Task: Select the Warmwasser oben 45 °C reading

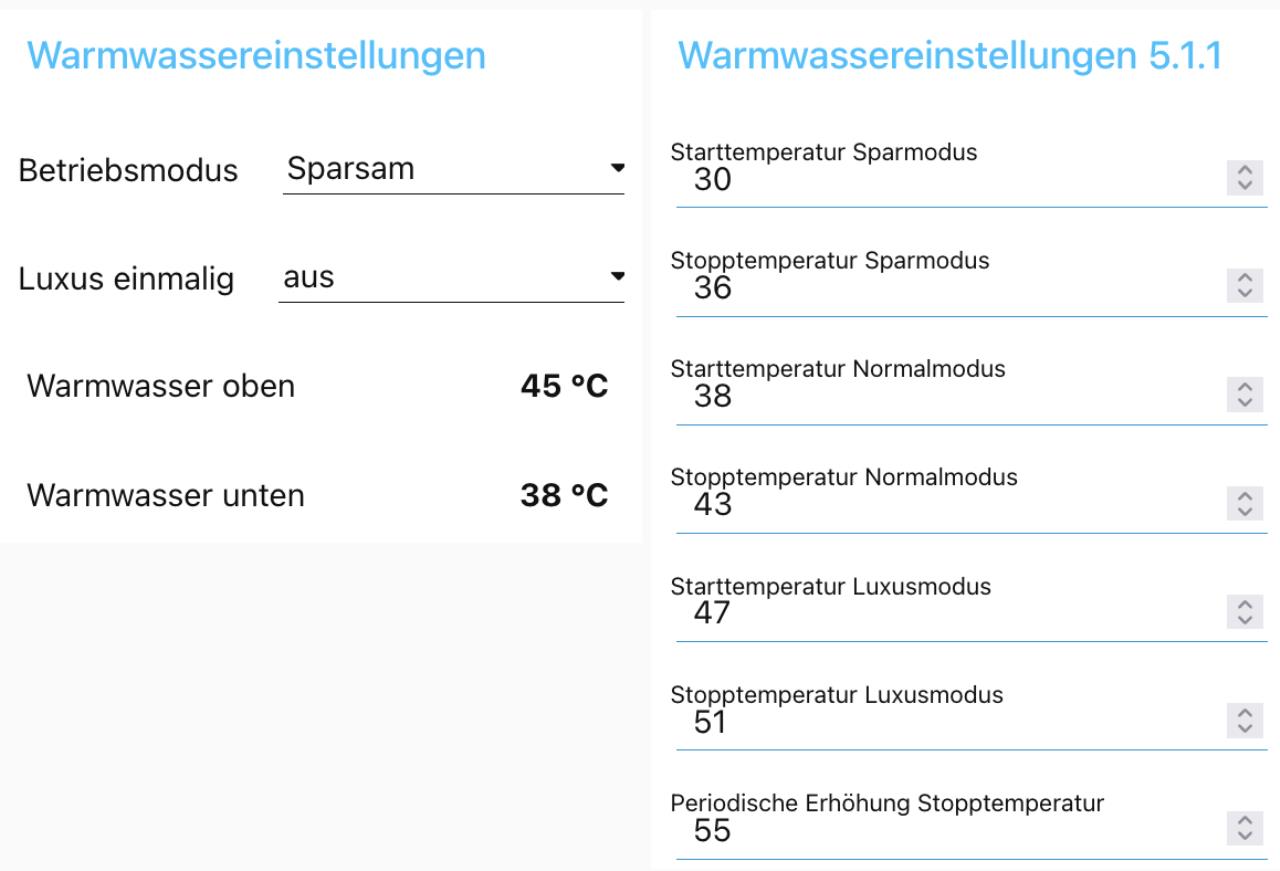Action: [564, 386]
